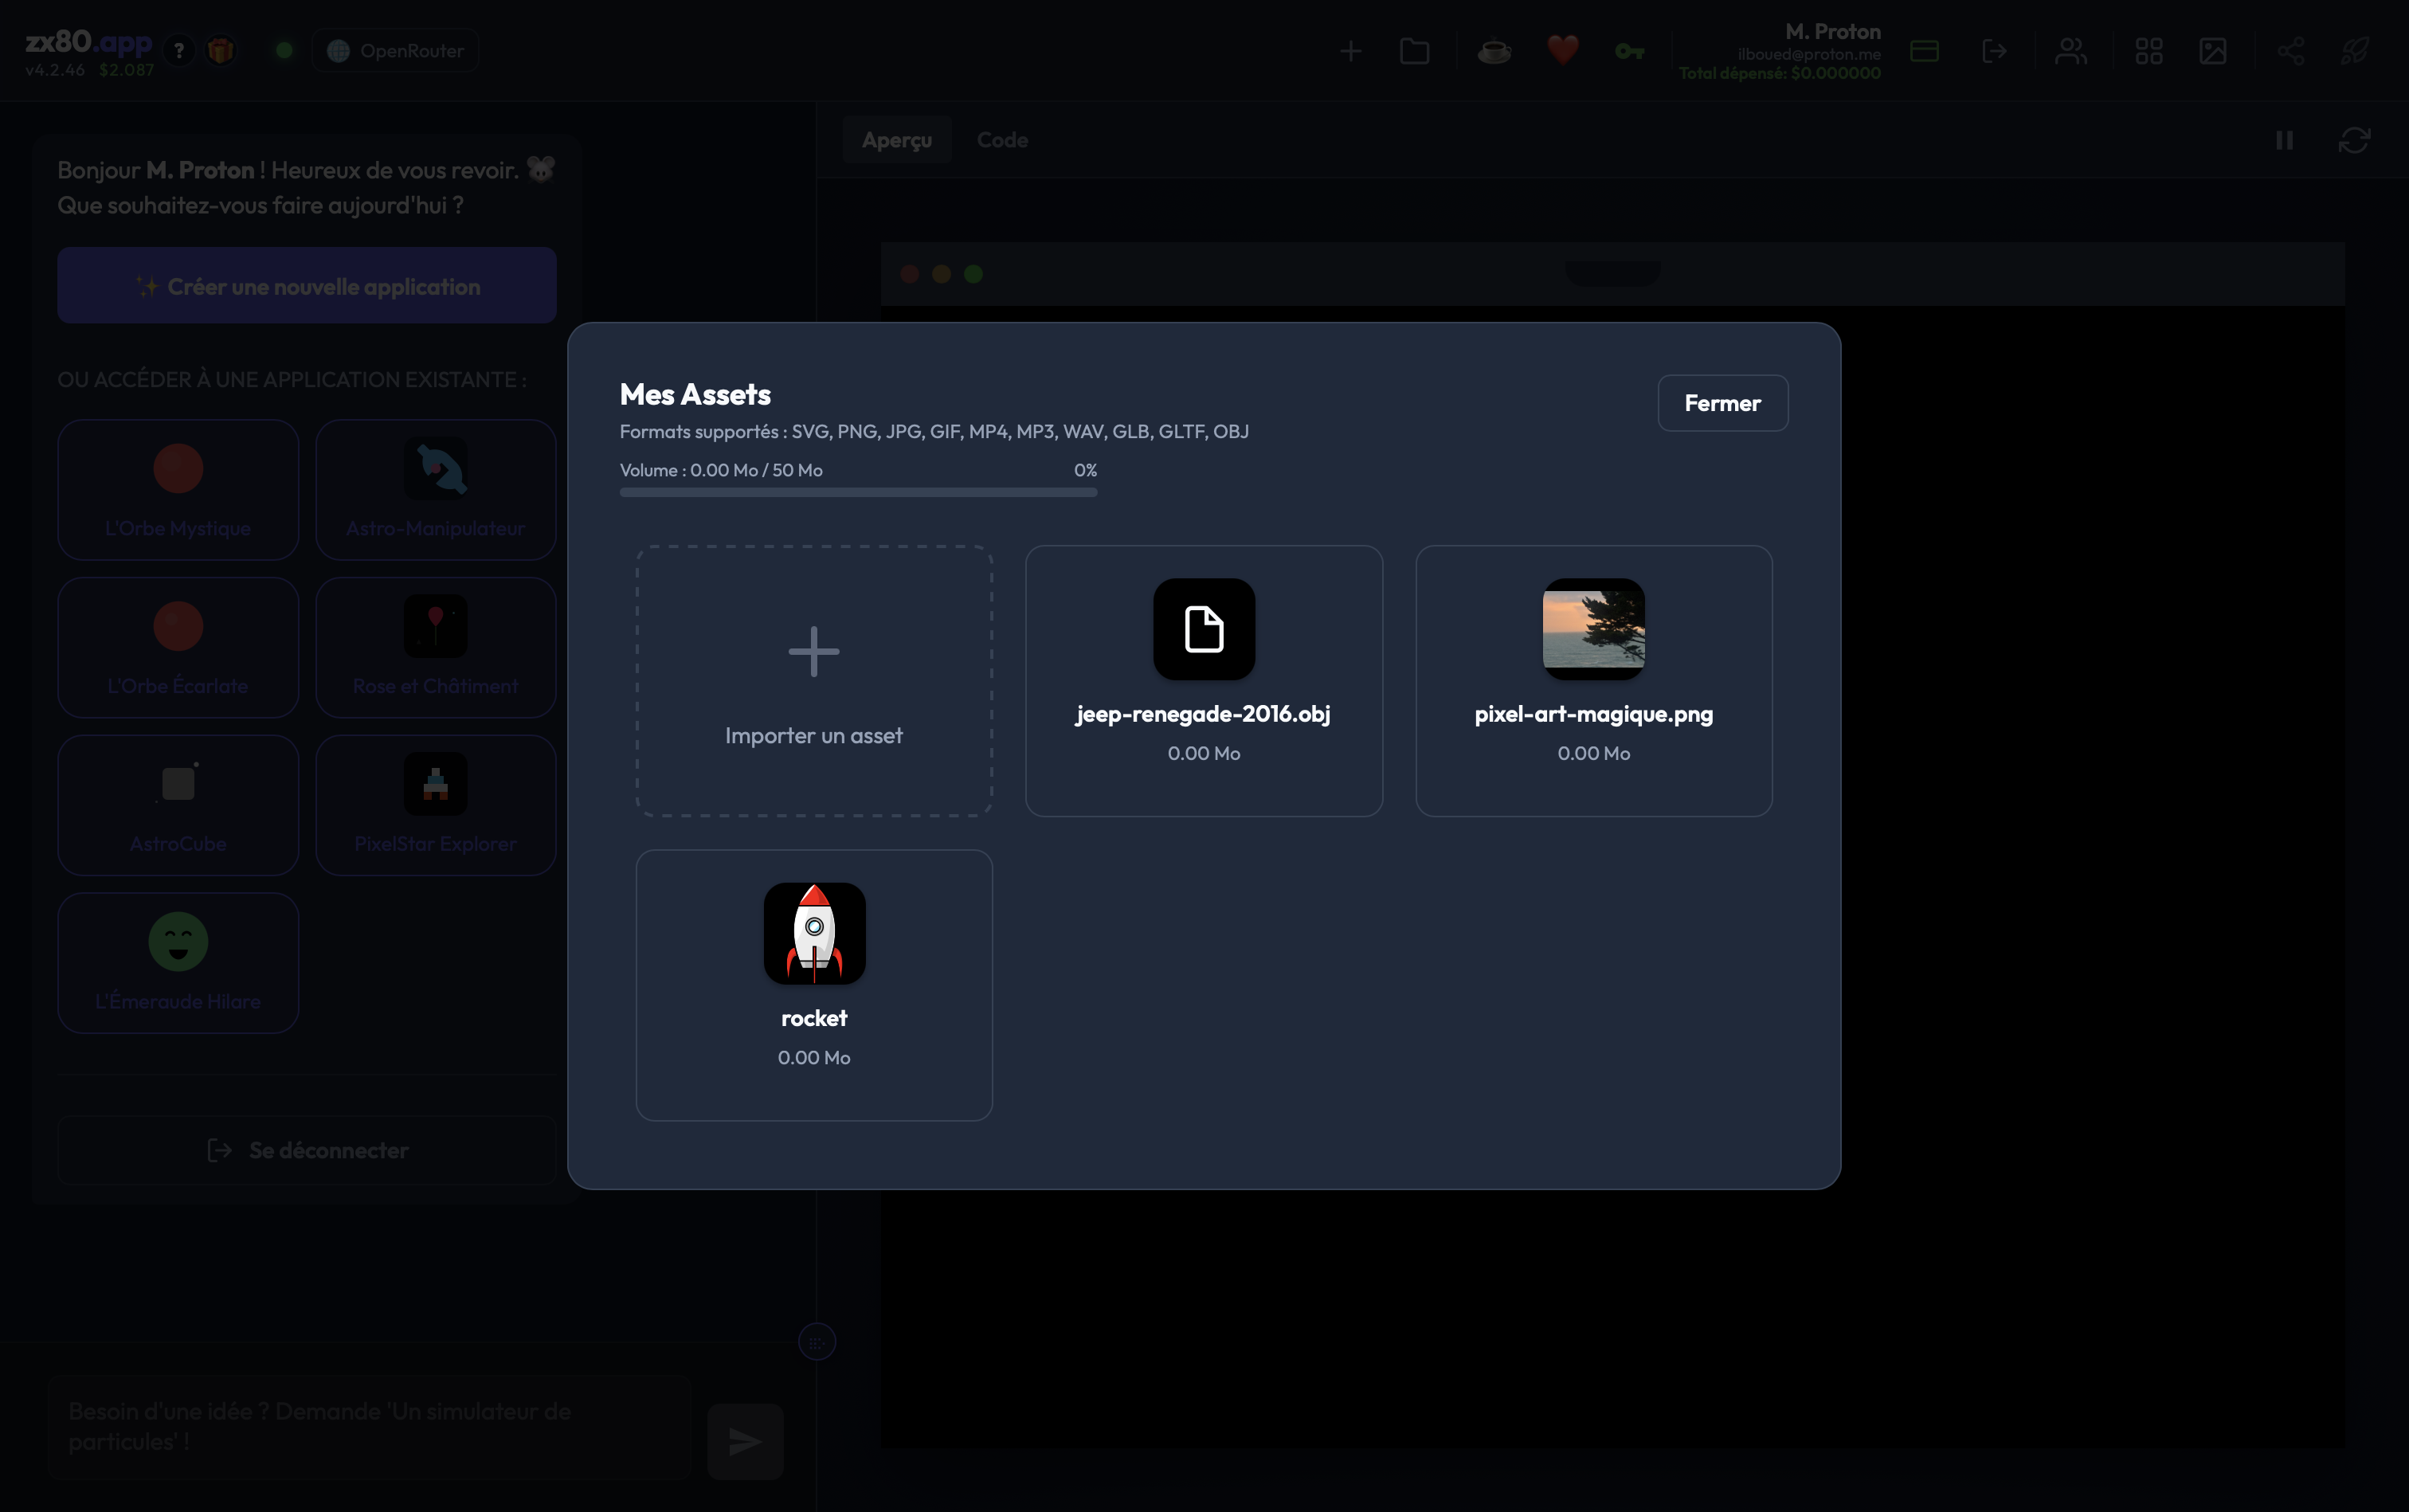Screen dimensions: 2409x1512
Task: Click the "0%" usage value
Action: pyautogui.click(x=1085, y=470)
